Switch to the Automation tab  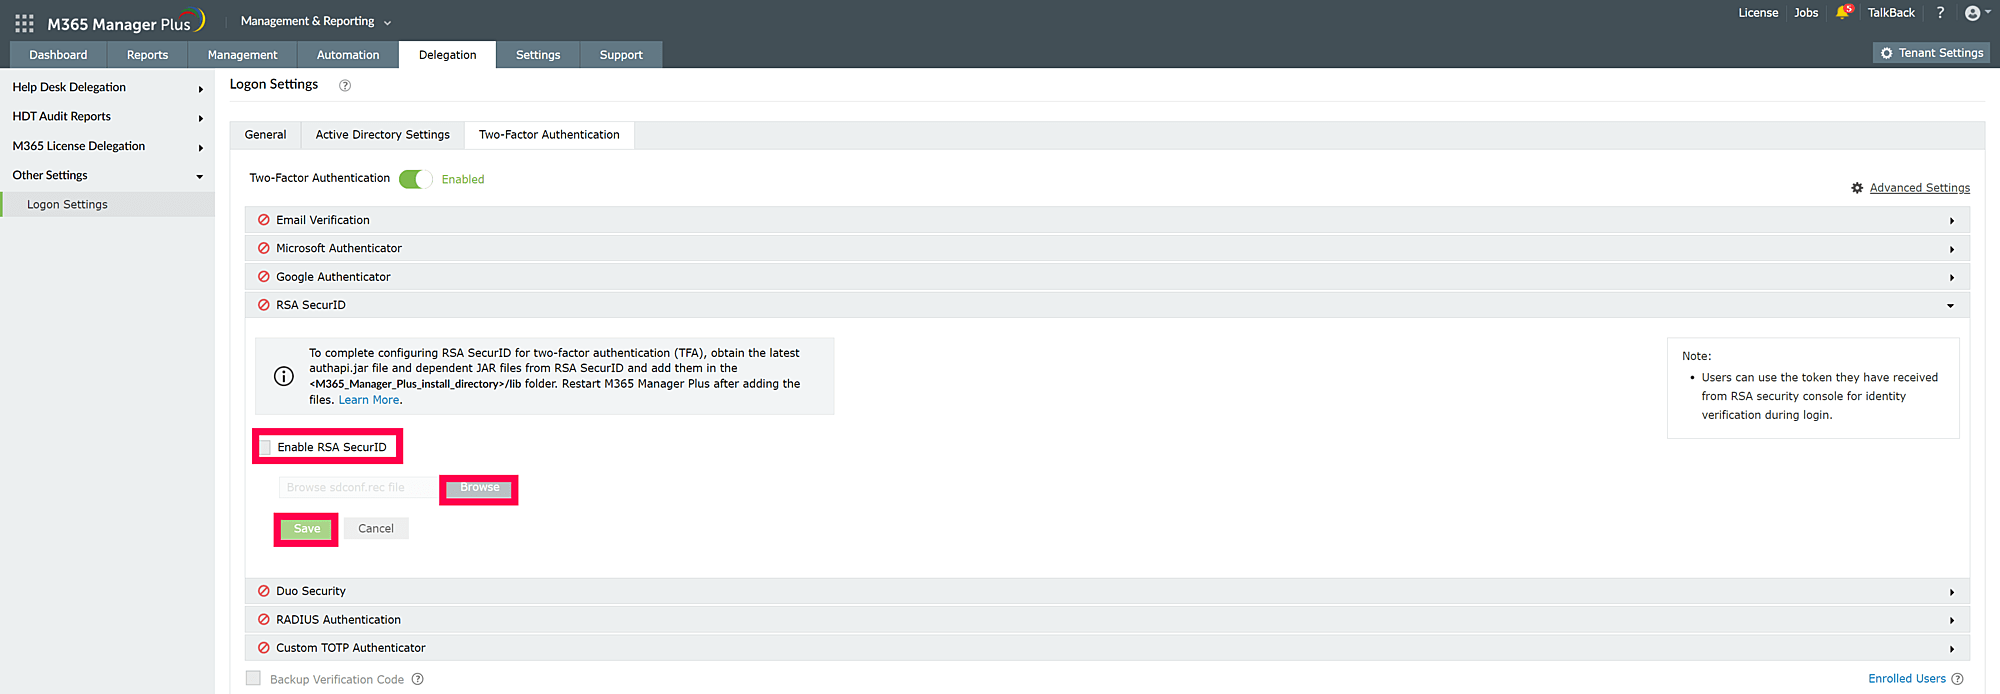tap(348, 55)
